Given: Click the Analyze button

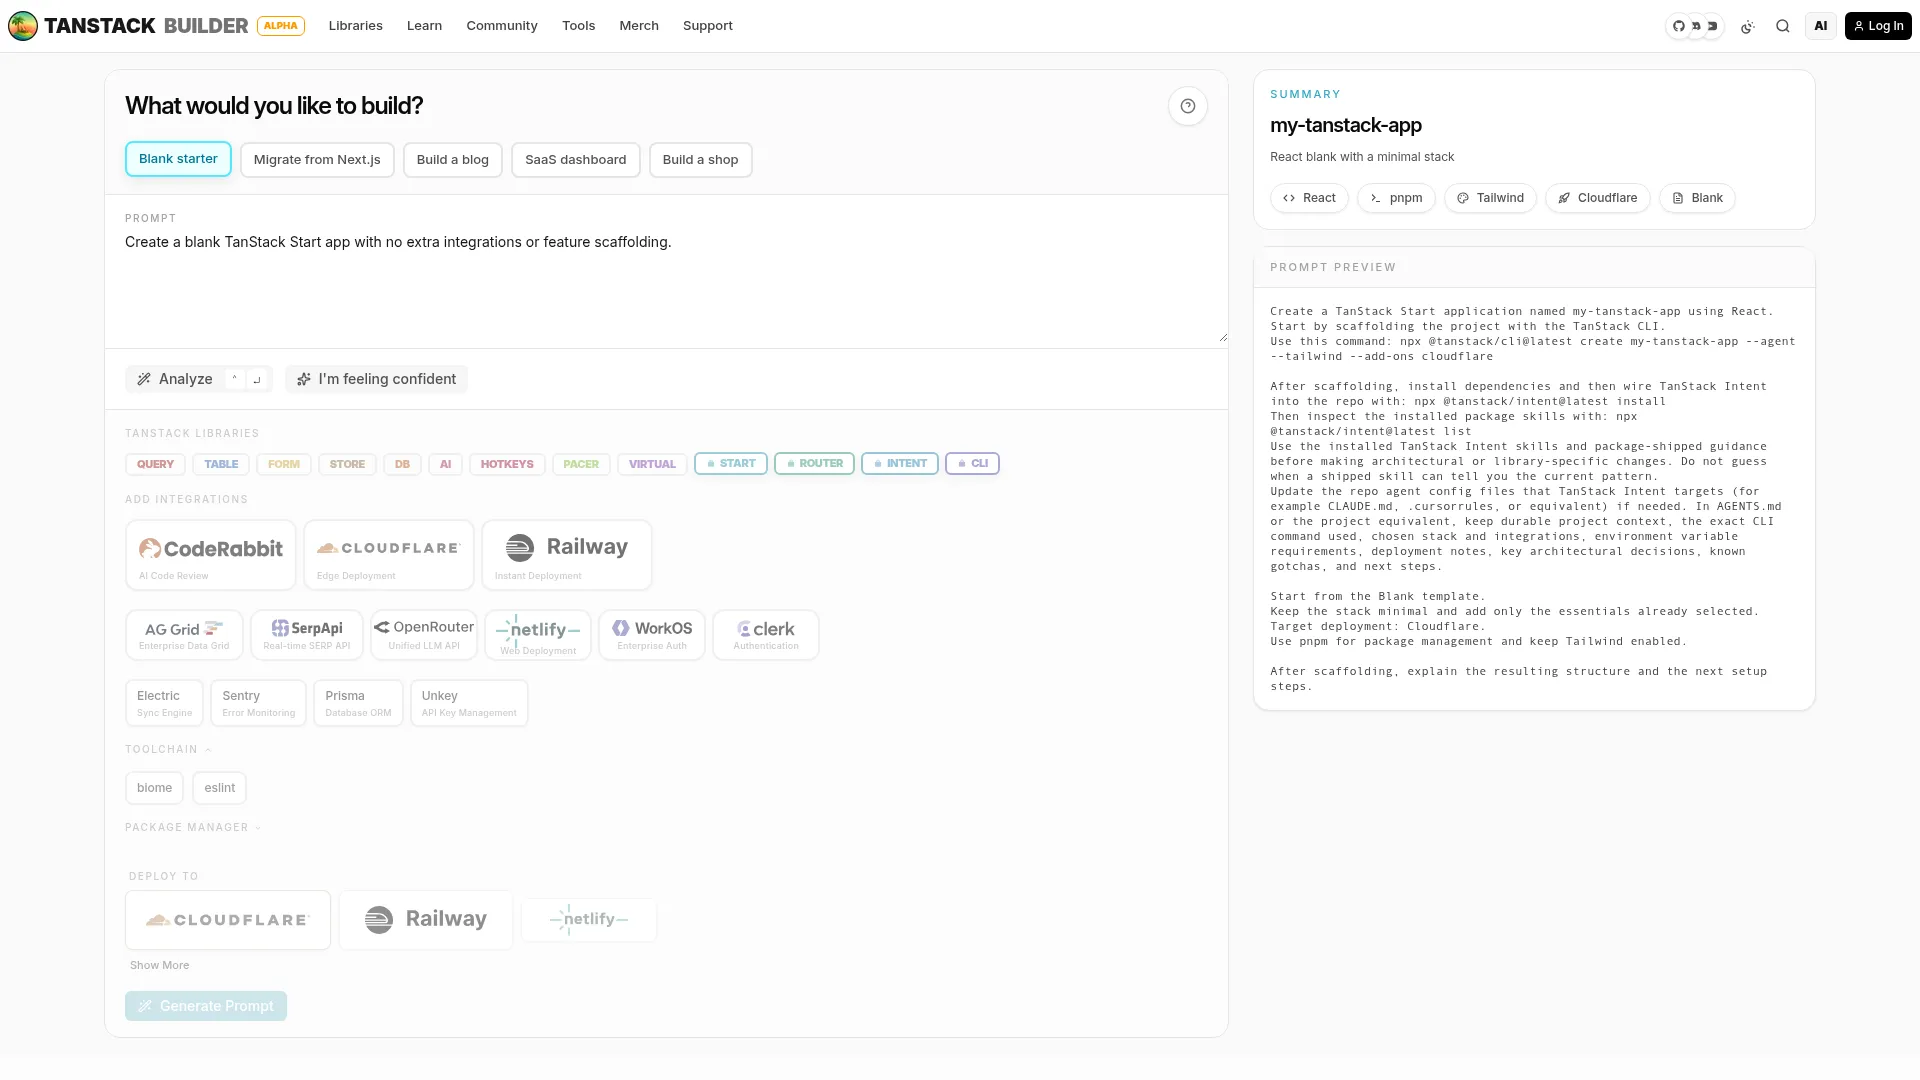Looking at the screenshot, I should coord(198,379).
